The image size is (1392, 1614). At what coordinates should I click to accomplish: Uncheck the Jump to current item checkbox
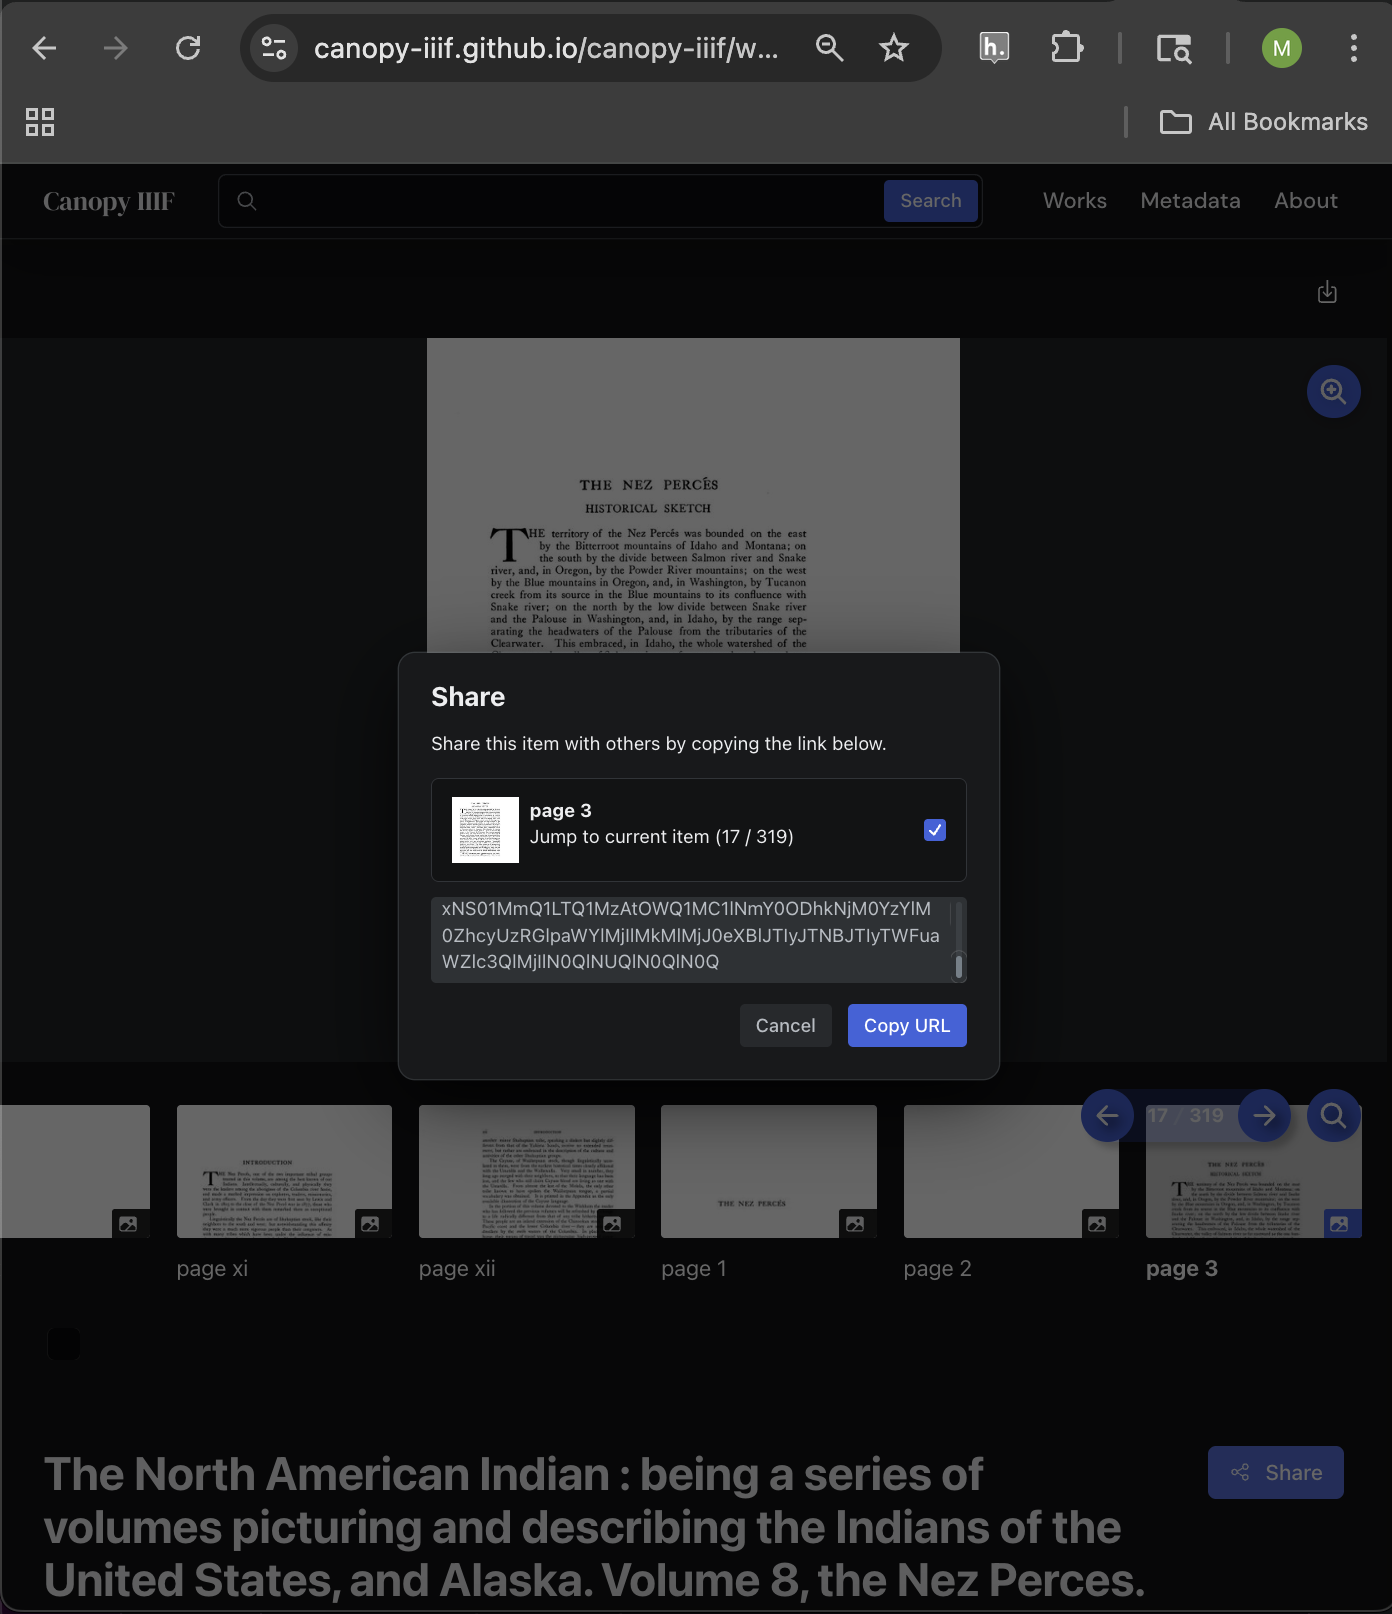tap(934, 830)
